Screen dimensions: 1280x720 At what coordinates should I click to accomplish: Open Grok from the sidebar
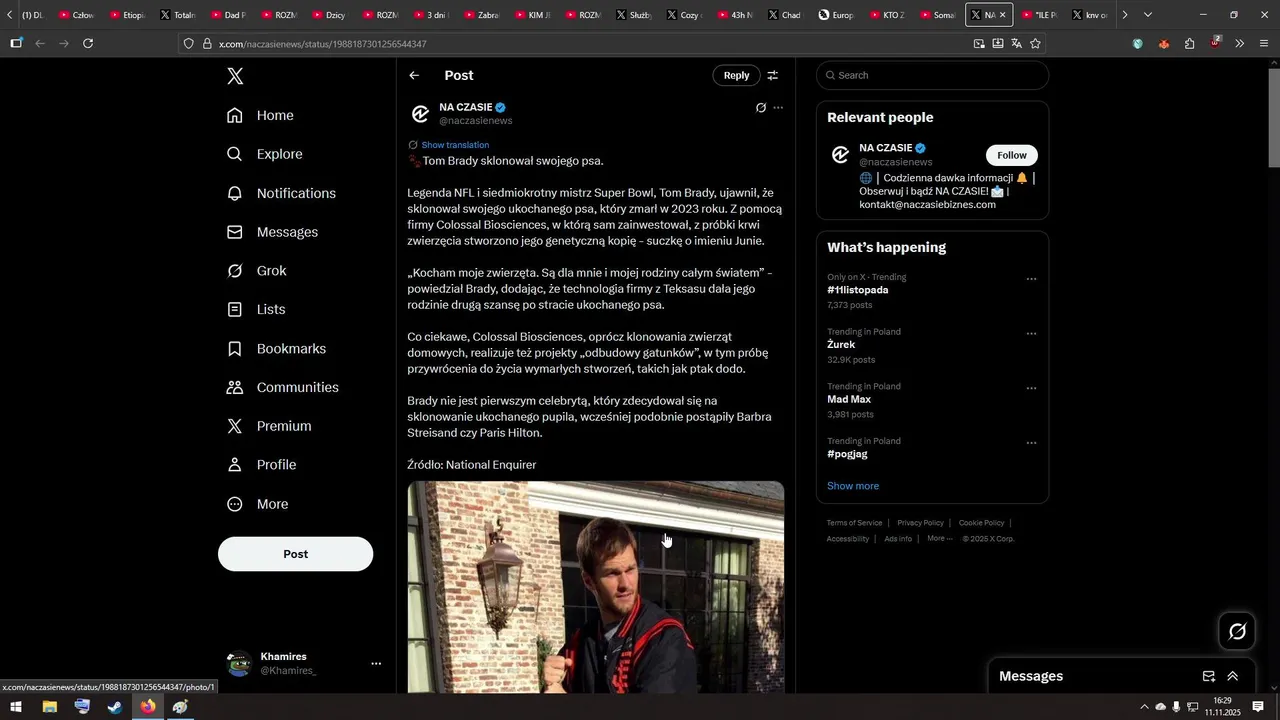pos(256,271)
